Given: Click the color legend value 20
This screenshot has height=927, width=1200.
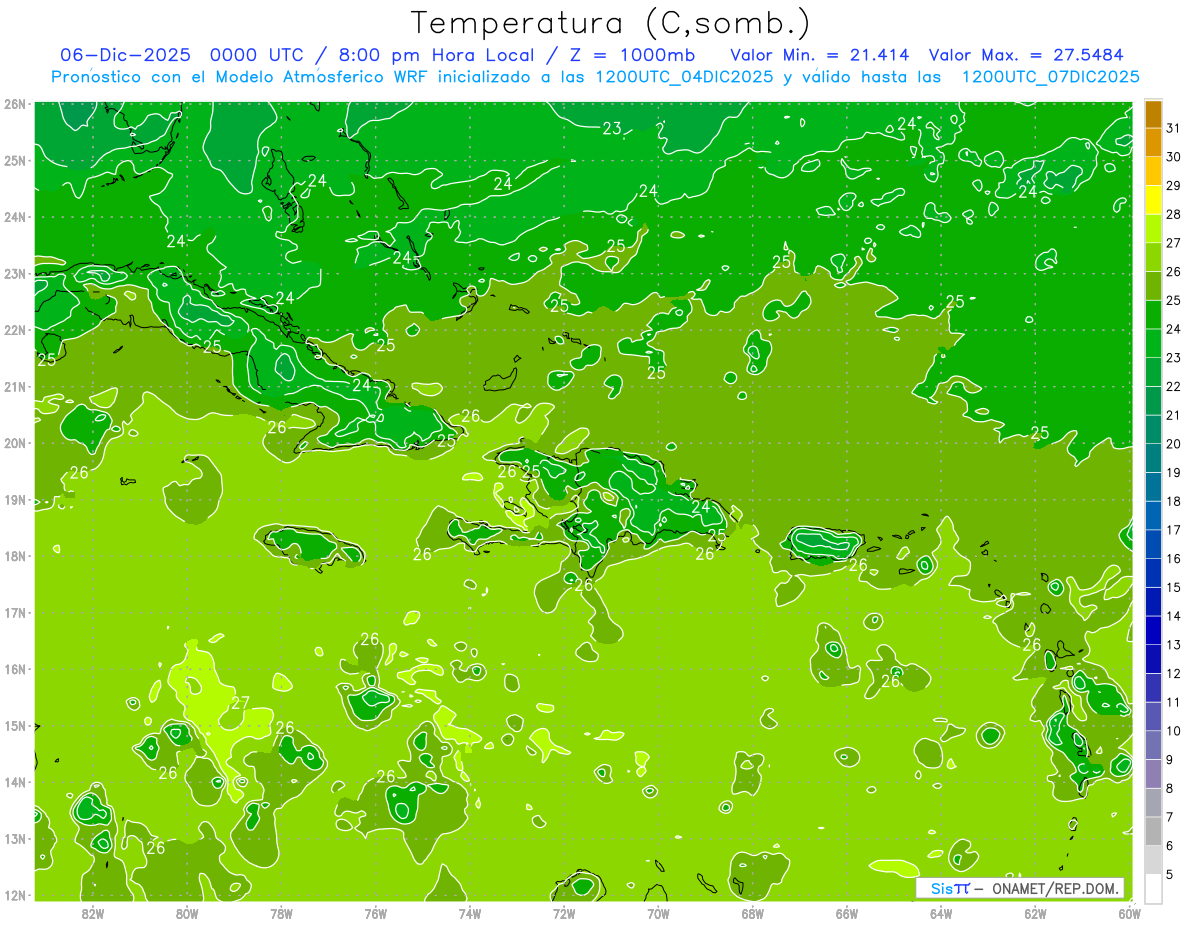Looking at the screenshot, I should coord(1174,444).
